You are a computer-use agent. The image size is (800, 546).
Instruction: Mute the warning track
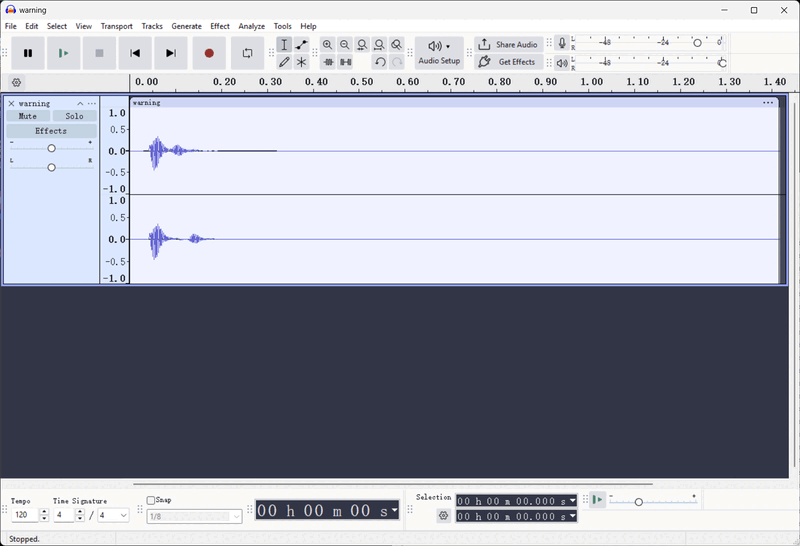[28, 116]
